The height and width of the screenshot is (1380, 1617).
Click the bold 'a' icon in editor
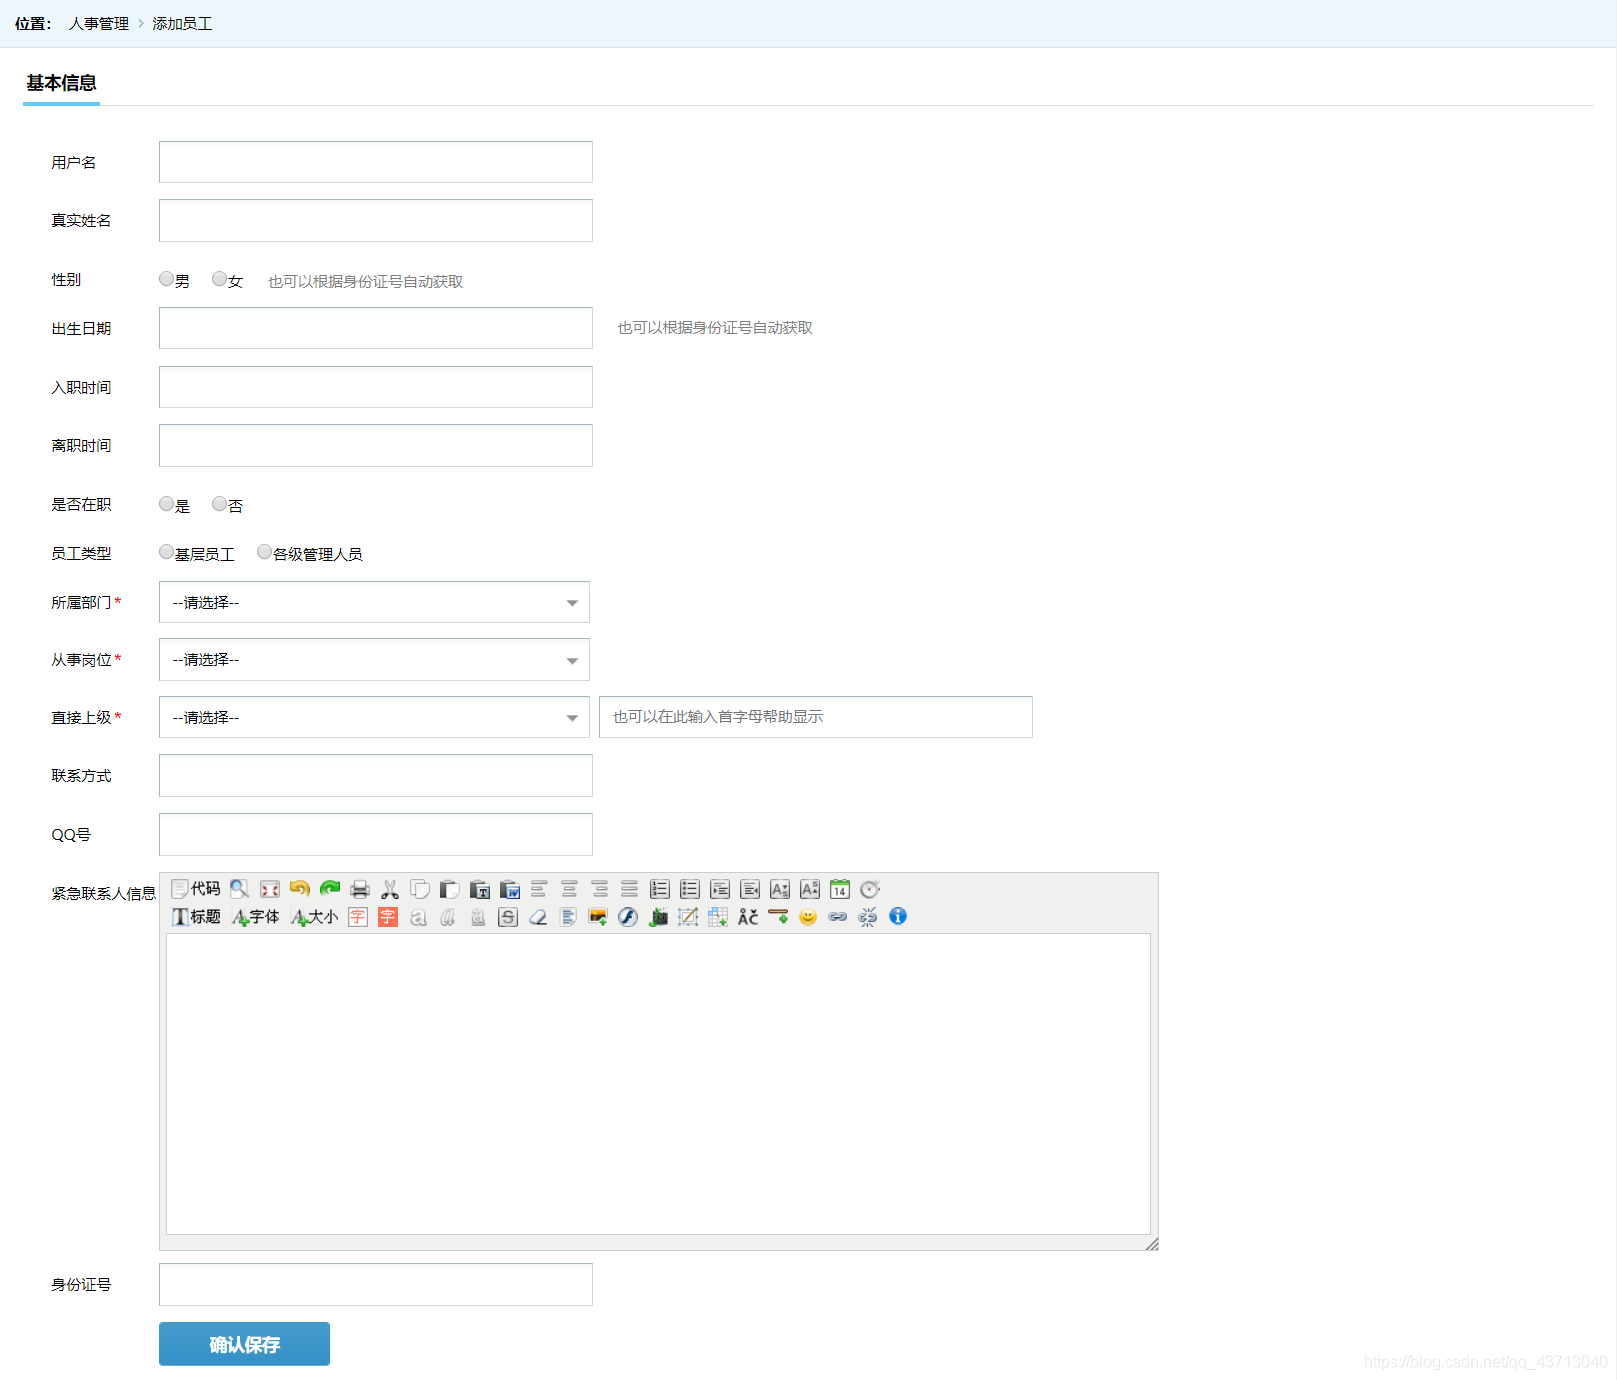pyautogui.click(x=418, y=917)
